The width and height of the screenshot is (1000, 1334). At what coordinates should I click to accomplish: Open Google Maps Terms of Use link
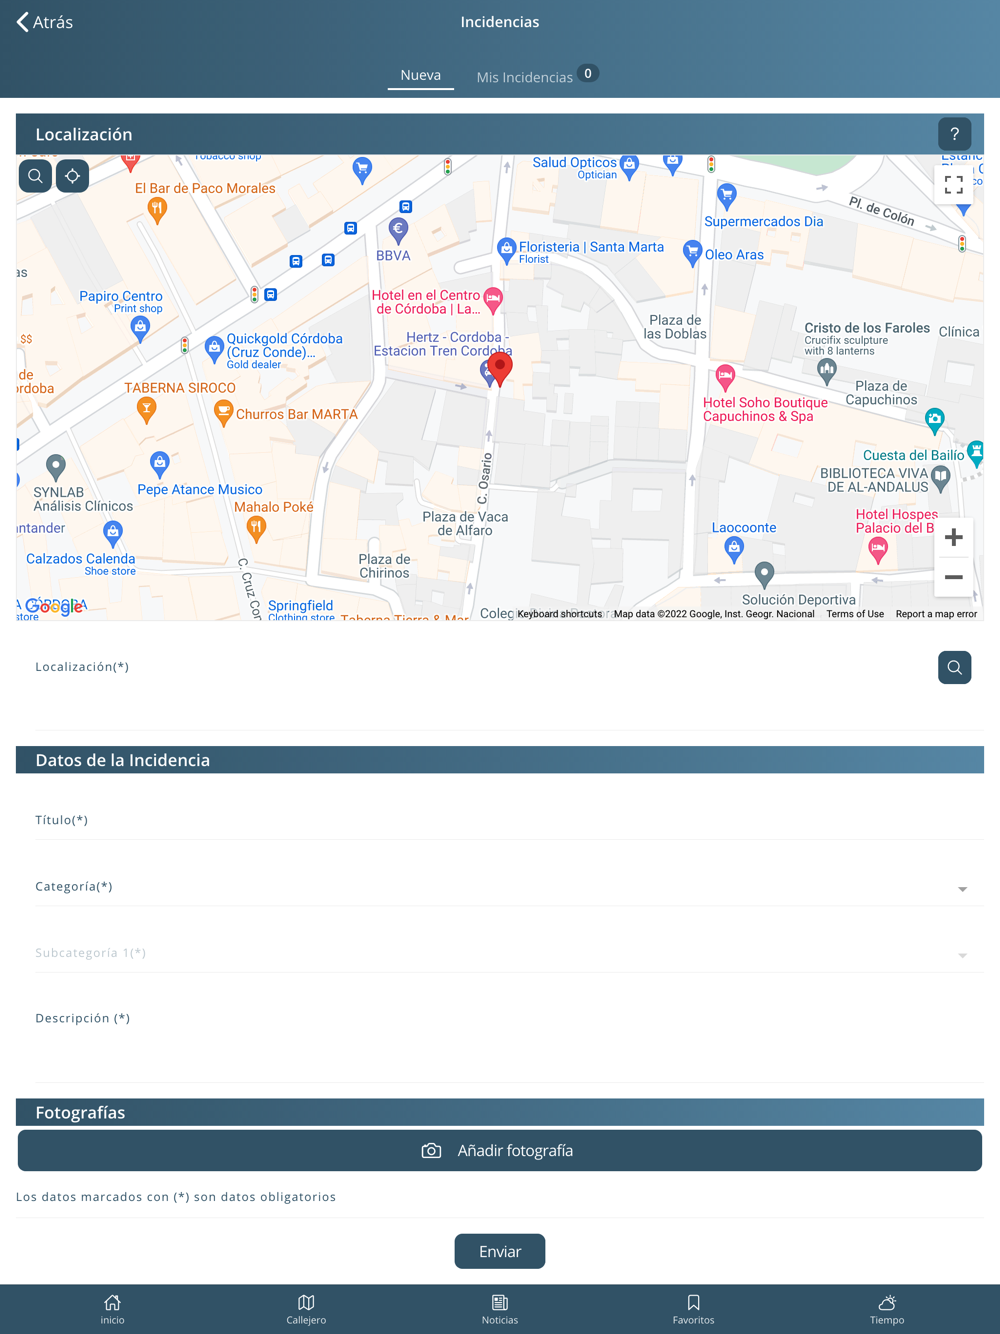coord(855,614)
